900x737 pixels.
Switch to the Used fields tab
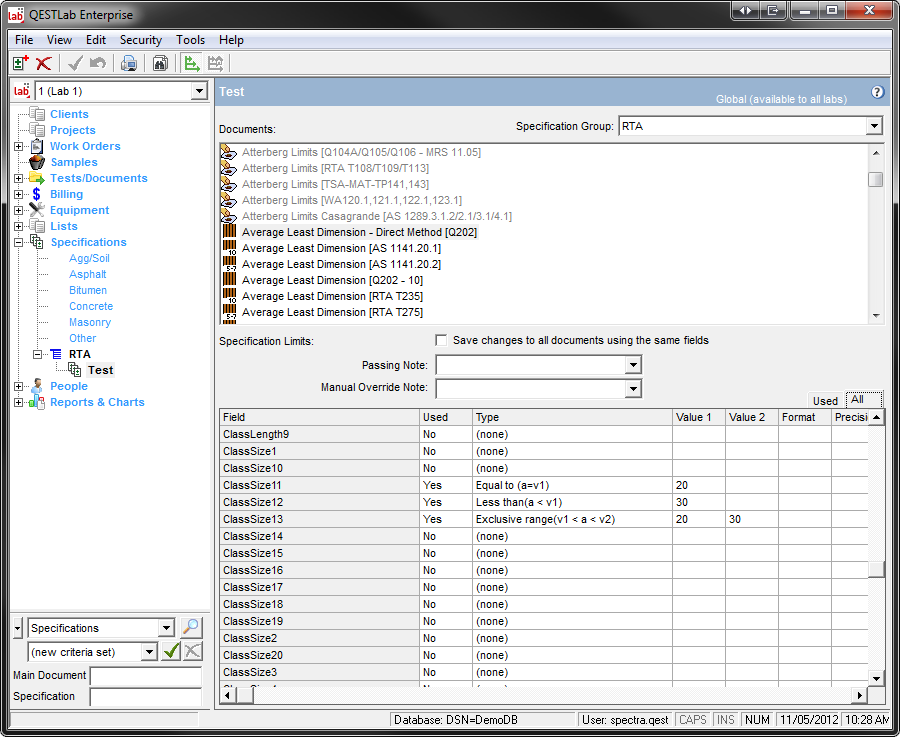click(825, 400)
